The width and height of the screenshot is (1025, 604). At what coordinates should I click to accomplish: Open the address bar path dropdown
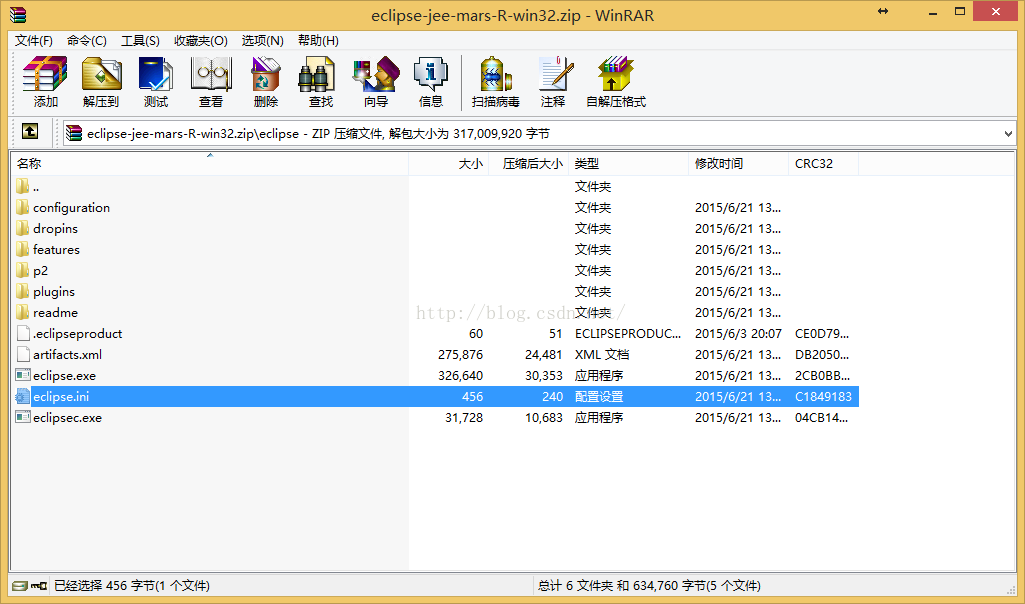click(x=1007, y=133)
